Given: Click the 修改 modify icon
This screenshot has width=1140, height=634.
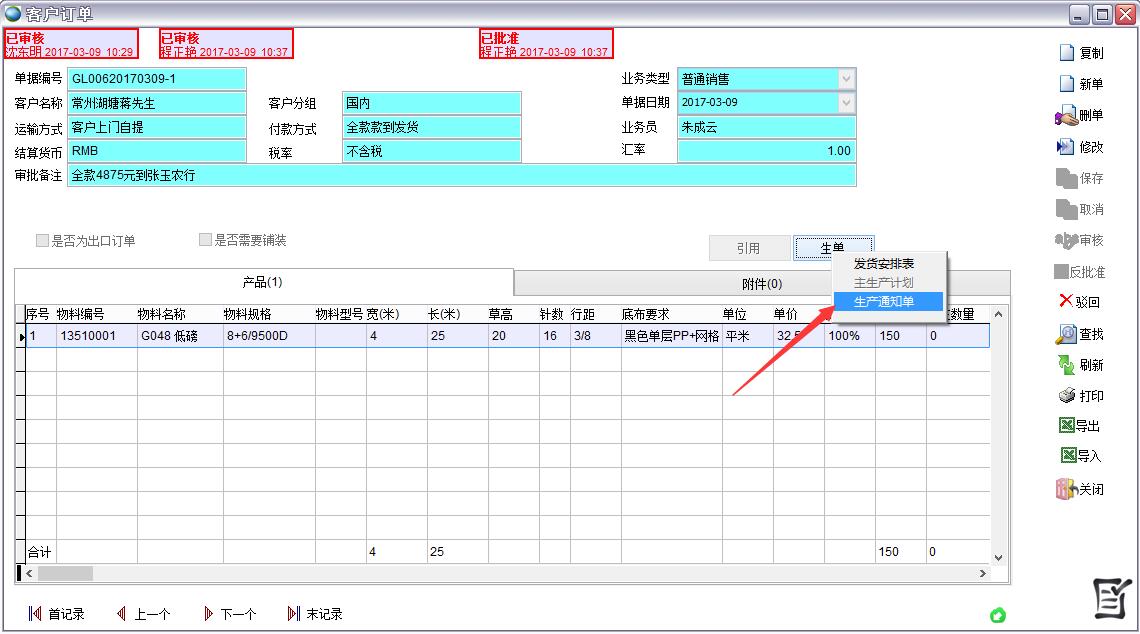Looking at the screenshot, I should click(x=1085, y=145).
